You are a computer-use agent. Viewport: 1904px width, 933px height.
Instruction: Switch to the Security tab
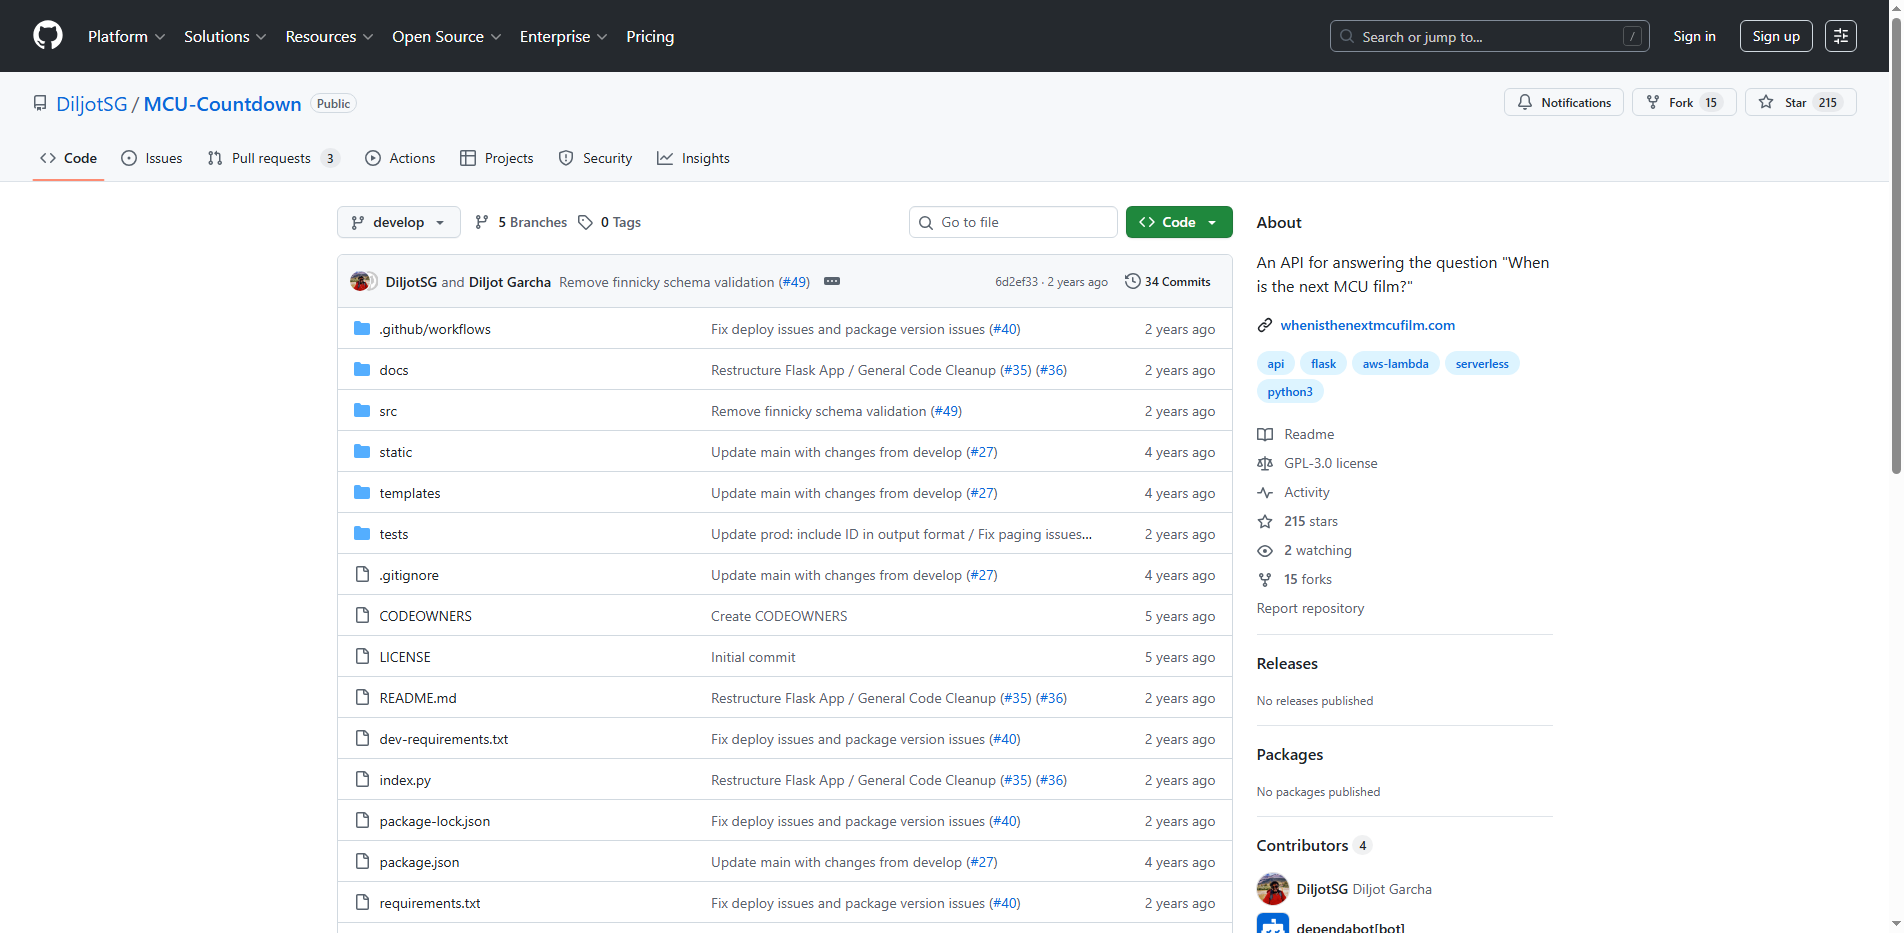pos(595,158)
